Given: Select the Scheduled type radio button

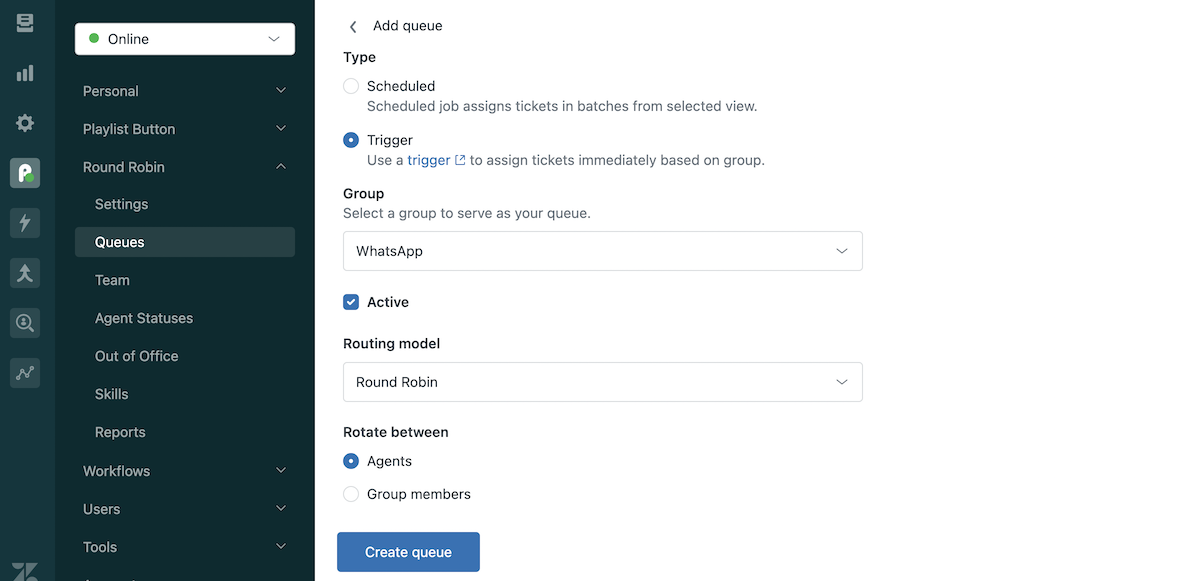Looking at the screenshot, I should (351, 86).
